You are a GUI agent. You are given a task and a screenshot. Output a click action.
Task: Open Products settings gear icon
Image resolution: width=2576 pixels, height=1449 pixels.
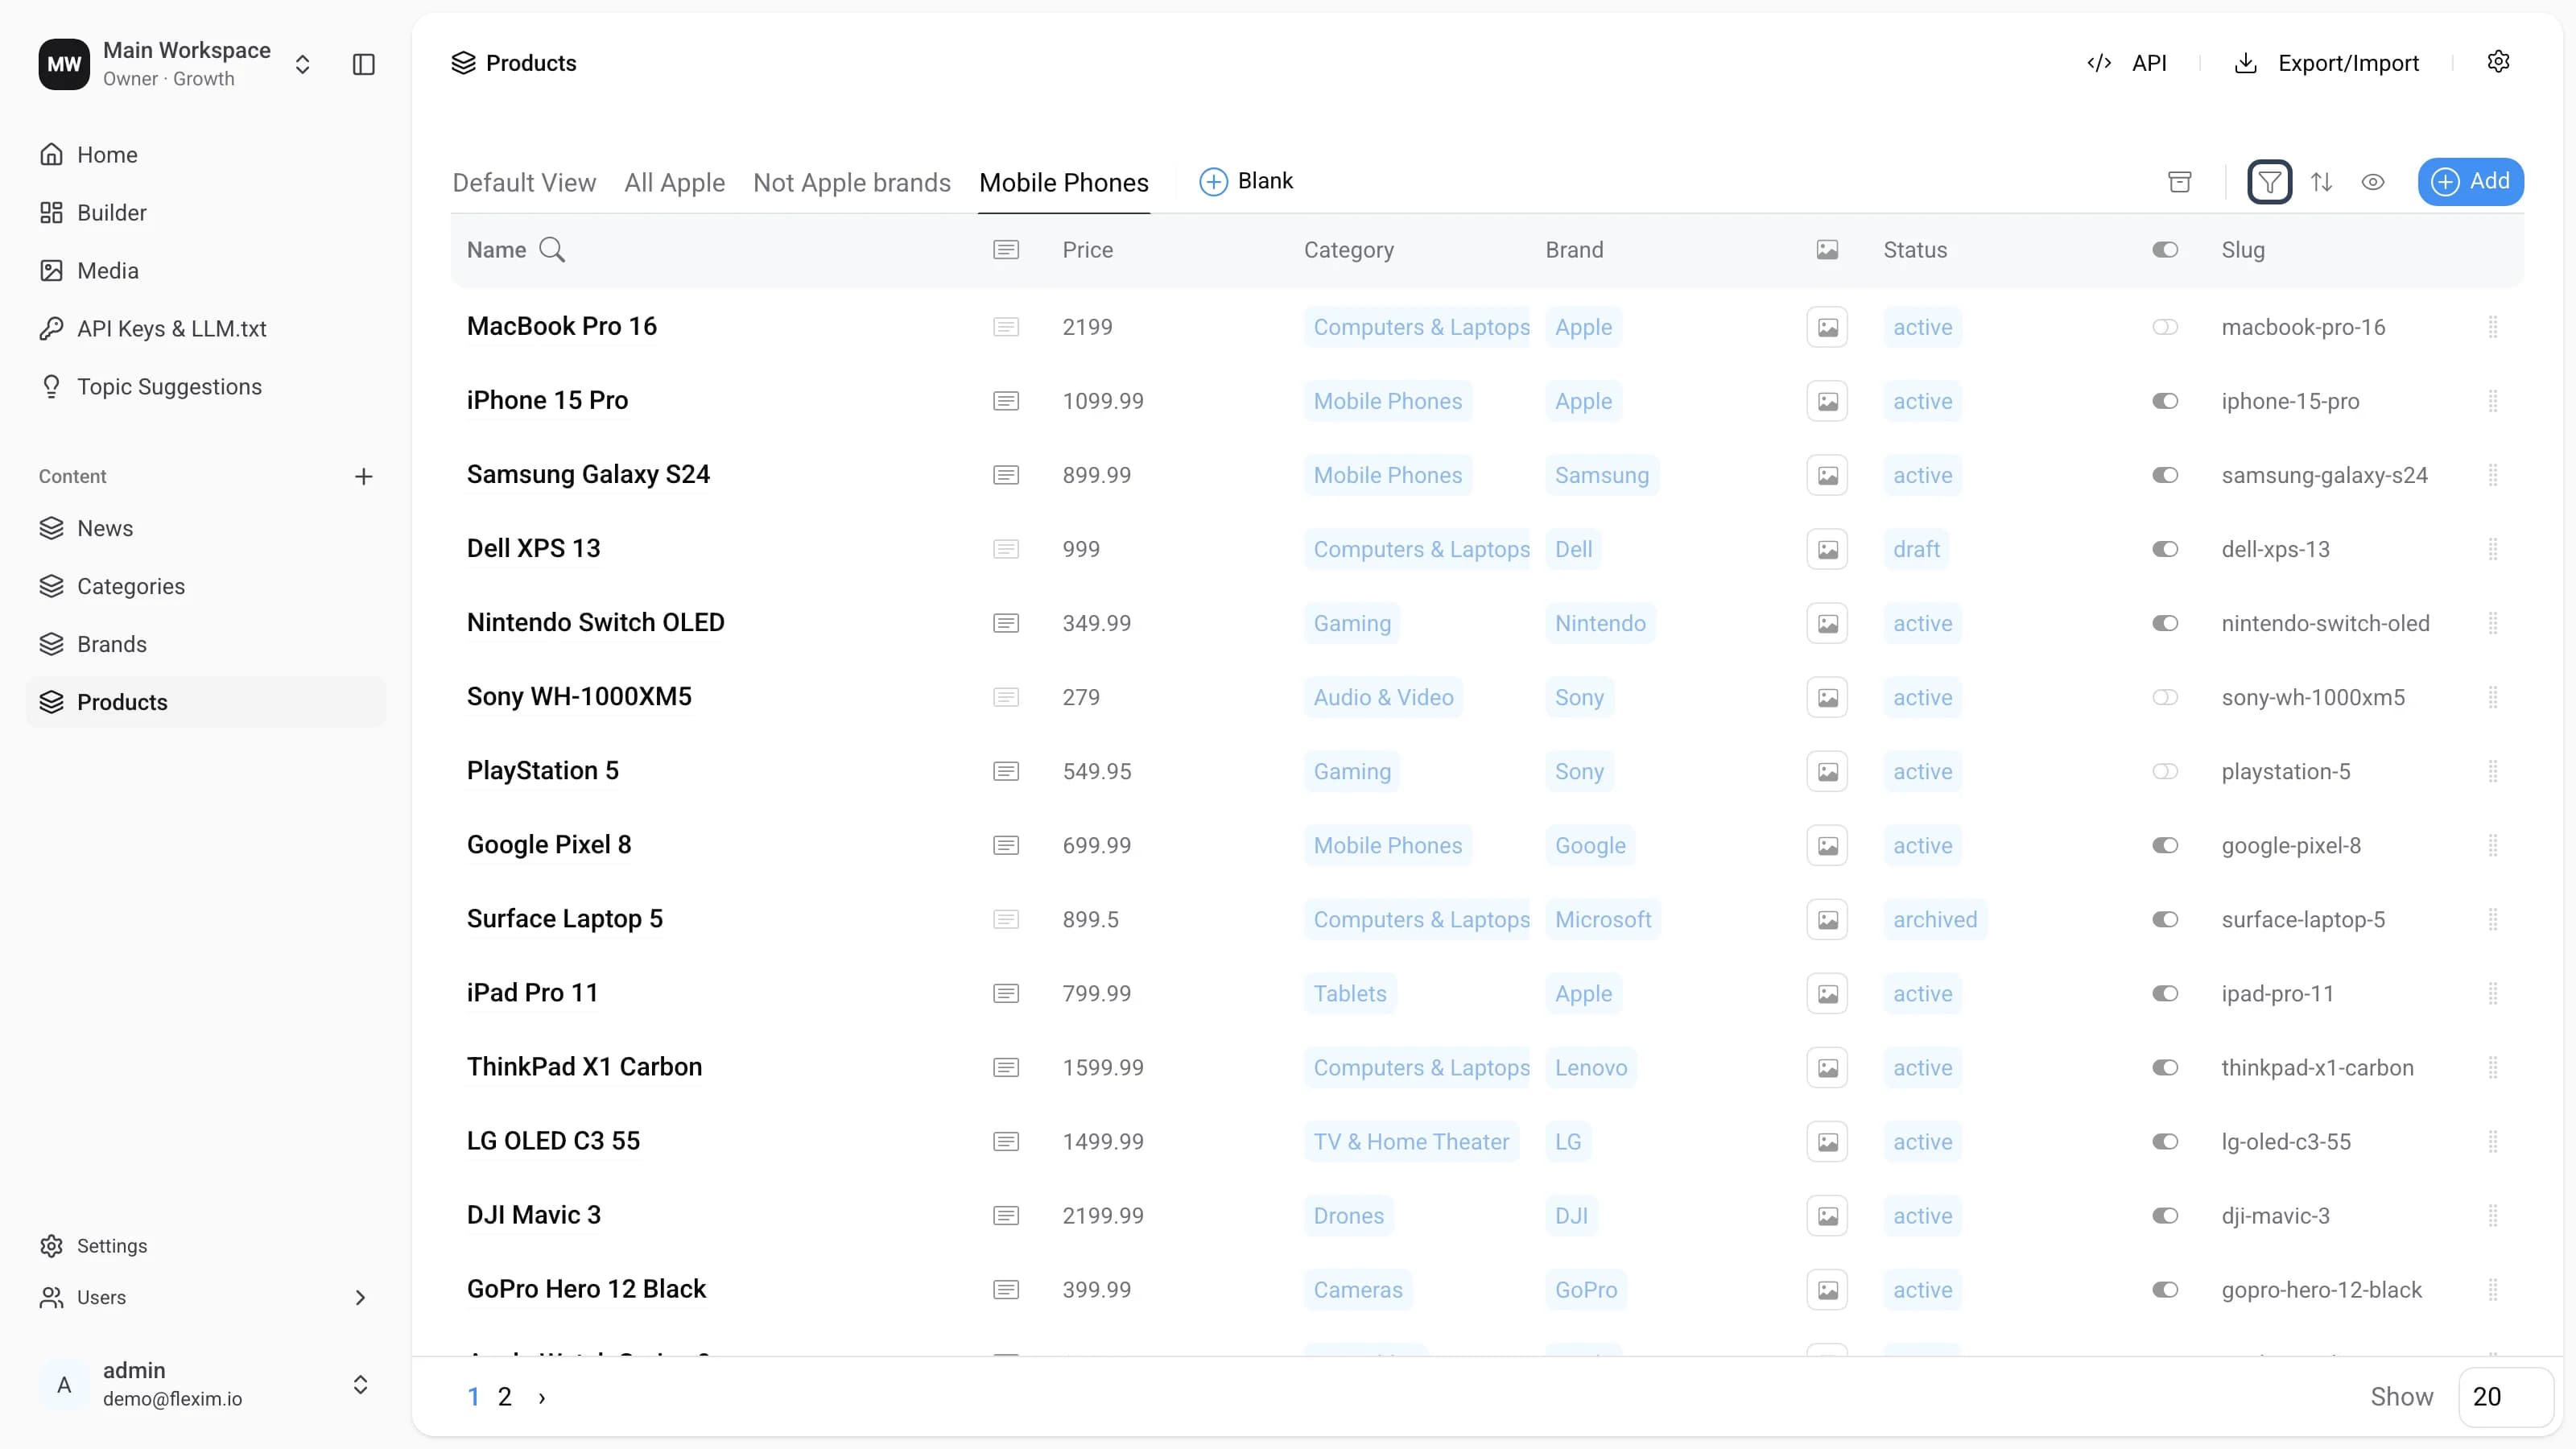(x=2498, y=62)
